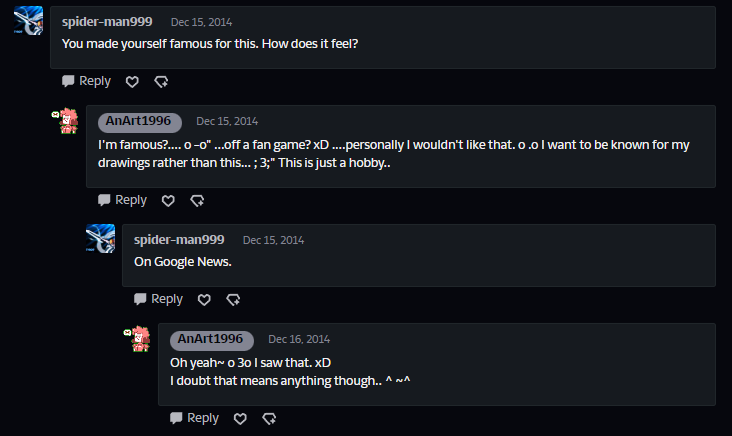This screenshot has width=732, height=436.
Task: Click AnArt1996's pink avatar next to the first reply
Action: point(65,121)
